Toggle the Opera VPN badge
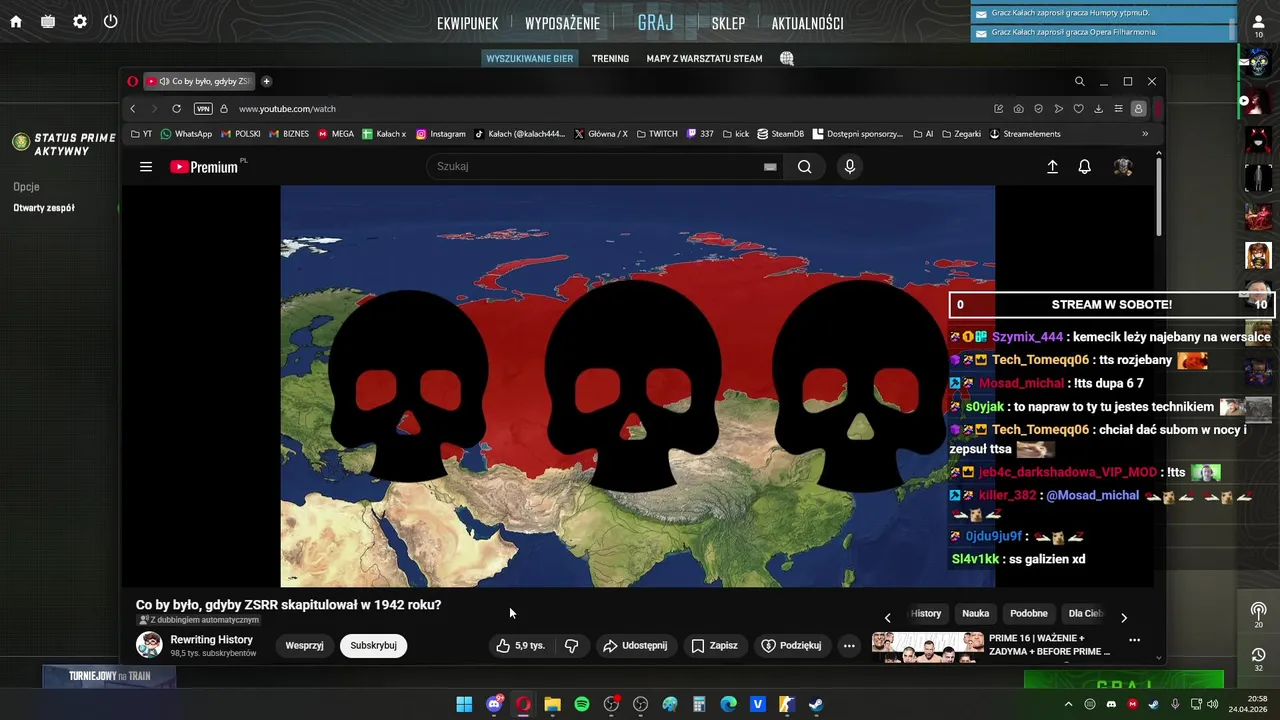Viewport: 1280px width, 720px height. (x=203, y=108)
